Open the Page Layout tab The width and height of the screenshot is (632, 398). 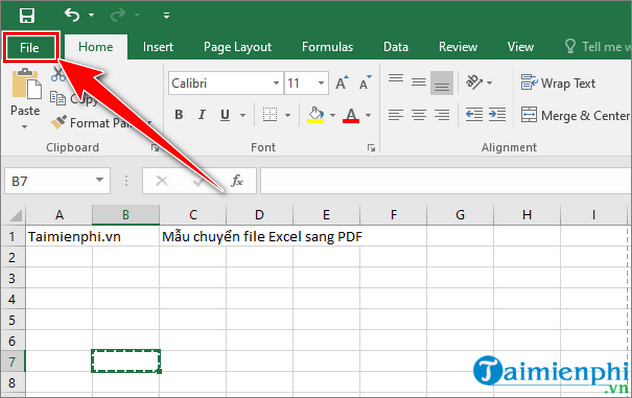click(x=237, y=47)
